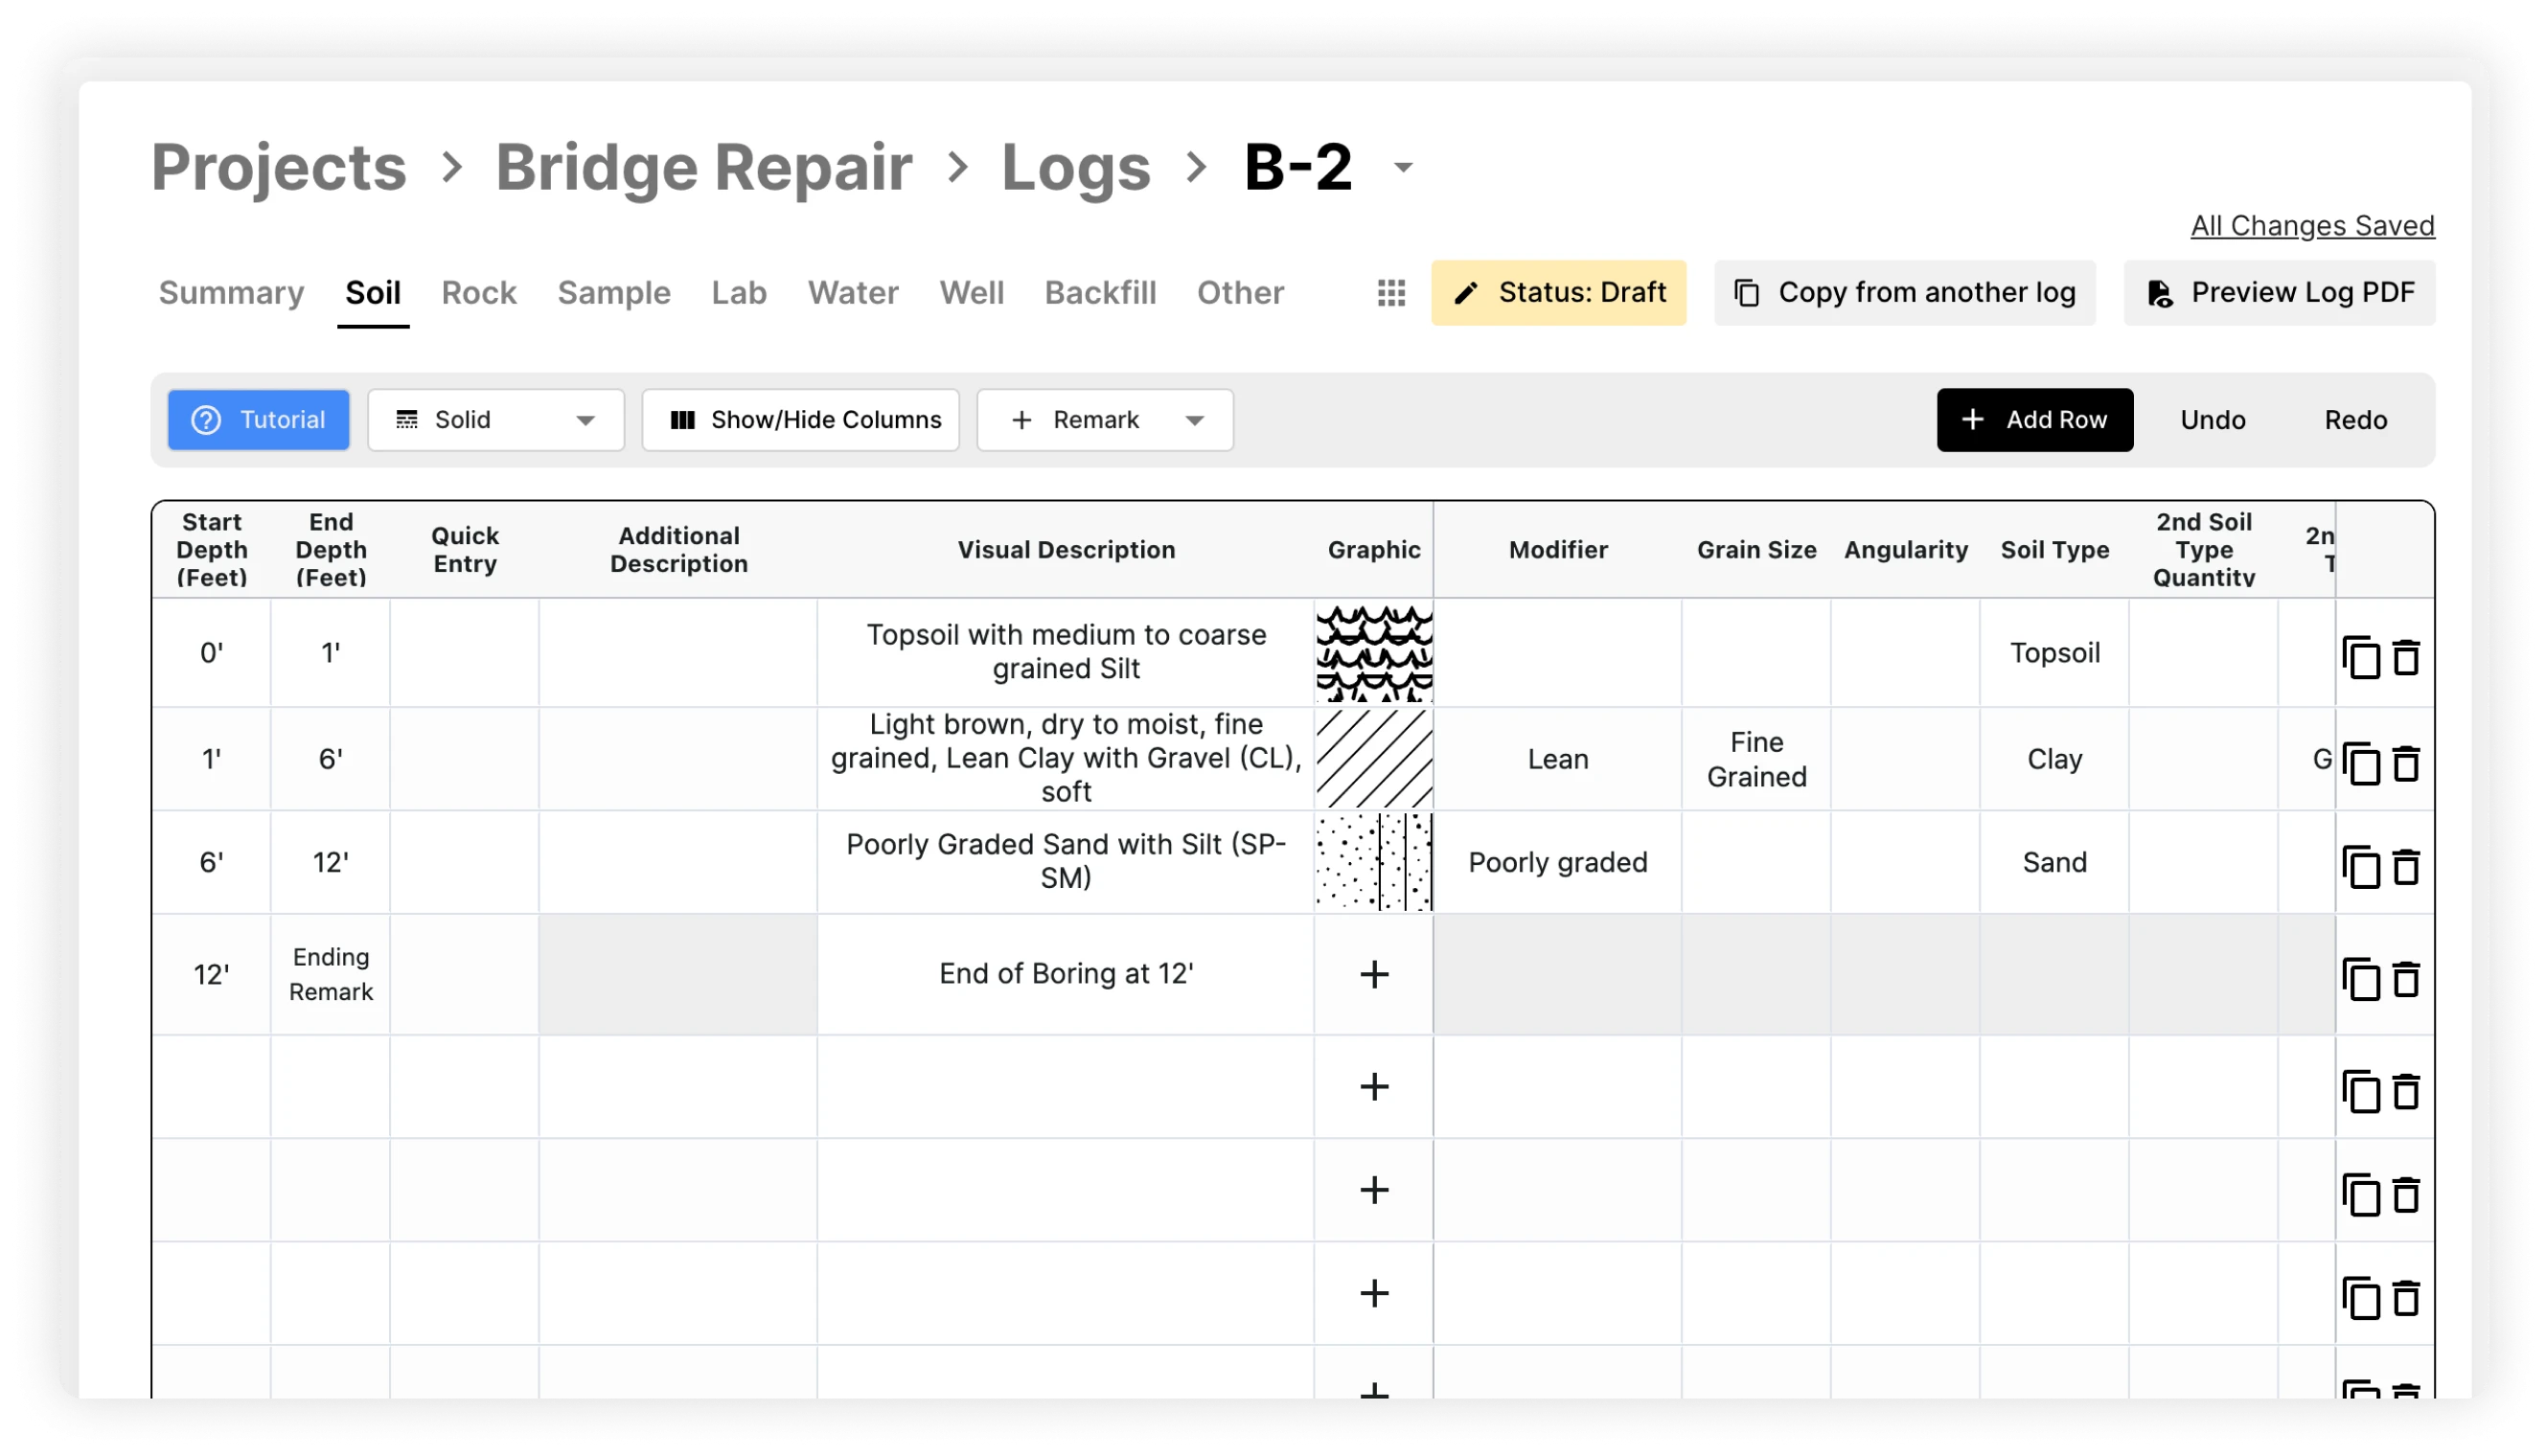The height and width of the screenshot is (1456, 2546).
Task: Add graphic to End of Boring row
Action: pos(1374,974)
